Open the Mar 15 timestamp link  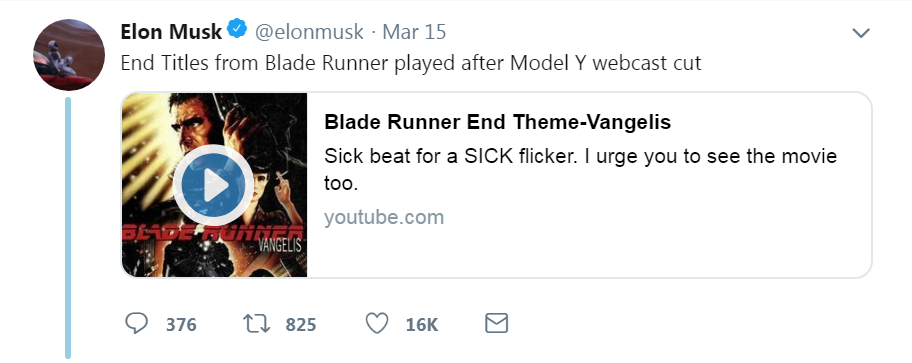(x=414, y=31)
